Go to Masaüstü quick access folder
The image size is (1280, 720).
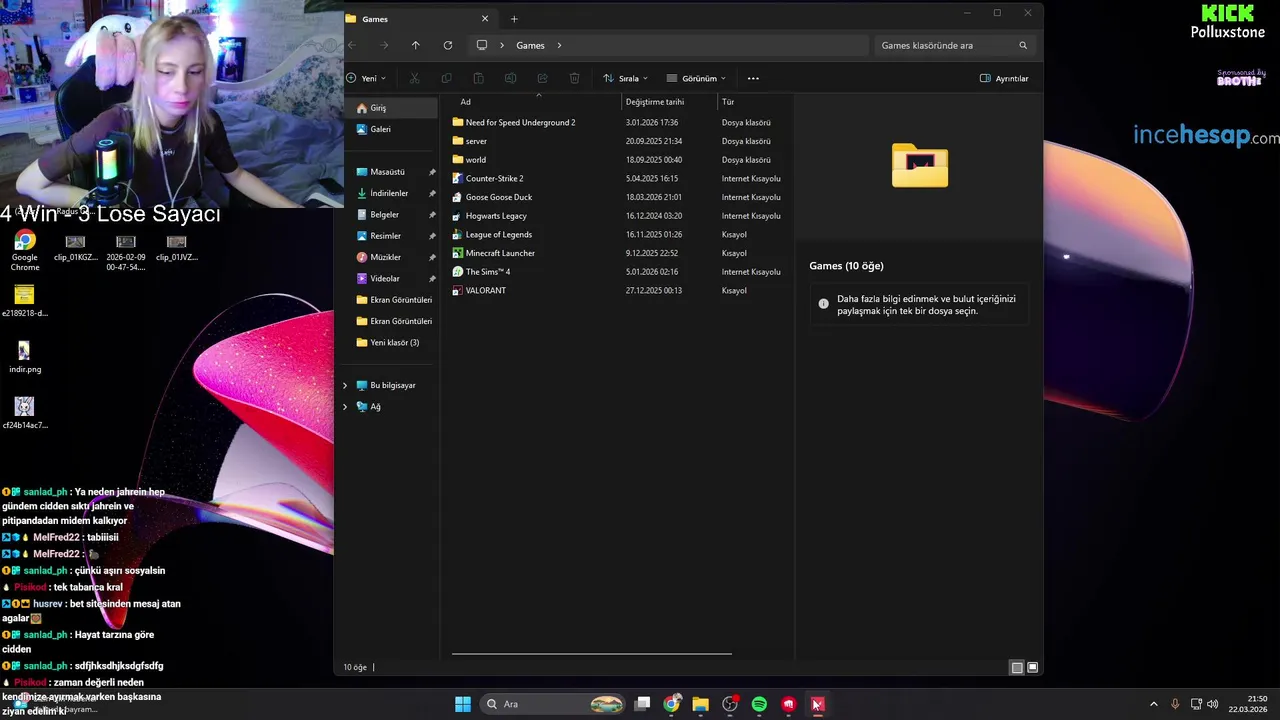point(391,172)
